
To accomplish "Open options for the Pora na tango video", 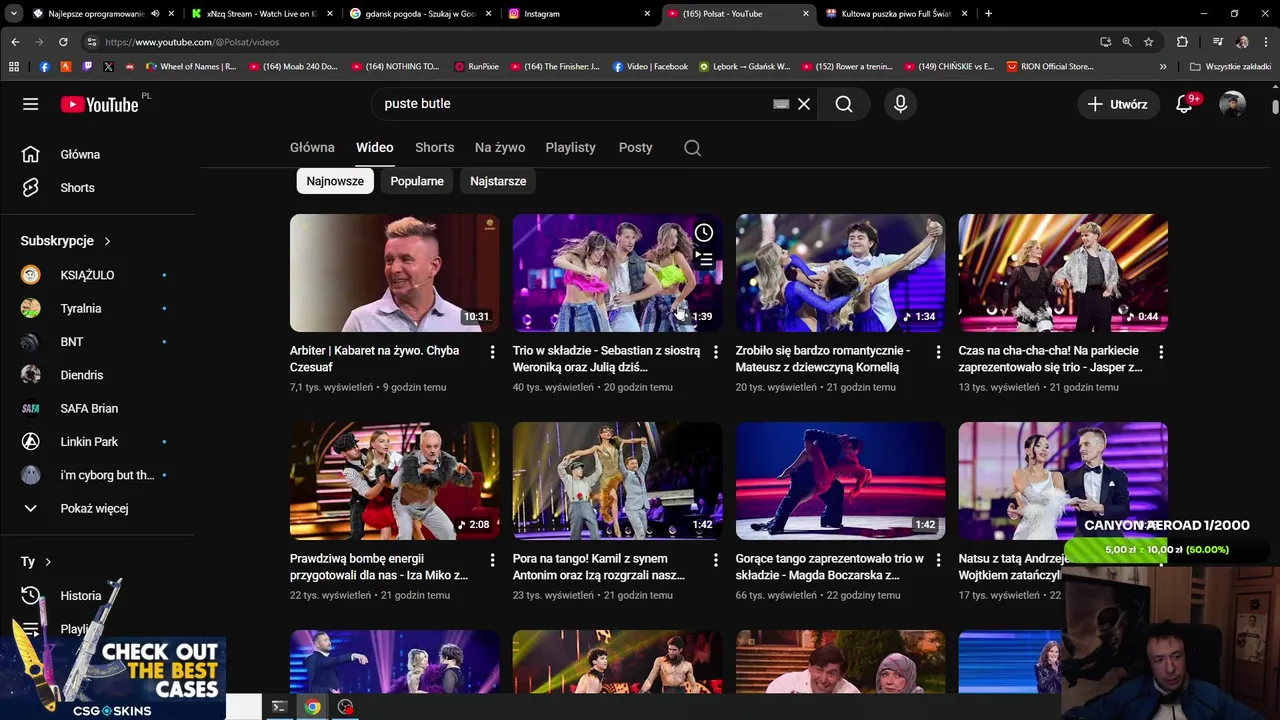I will tap(715, 560).
